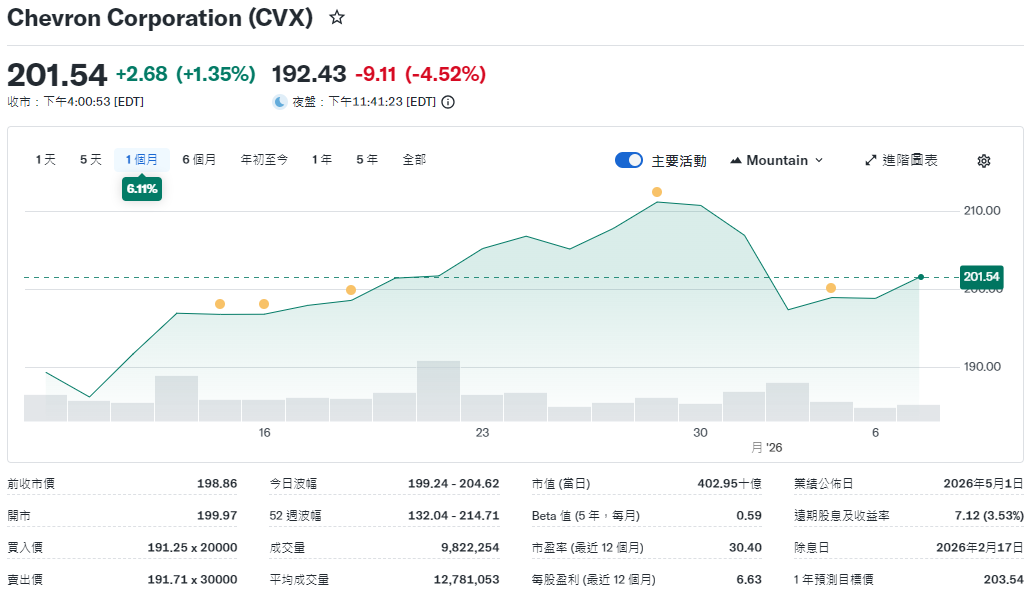The width and height of the screenshot is (1035, 595).
Task: Click the expand arrows for advanced chart
Action: pyautogui.click(x=870, y=160)
